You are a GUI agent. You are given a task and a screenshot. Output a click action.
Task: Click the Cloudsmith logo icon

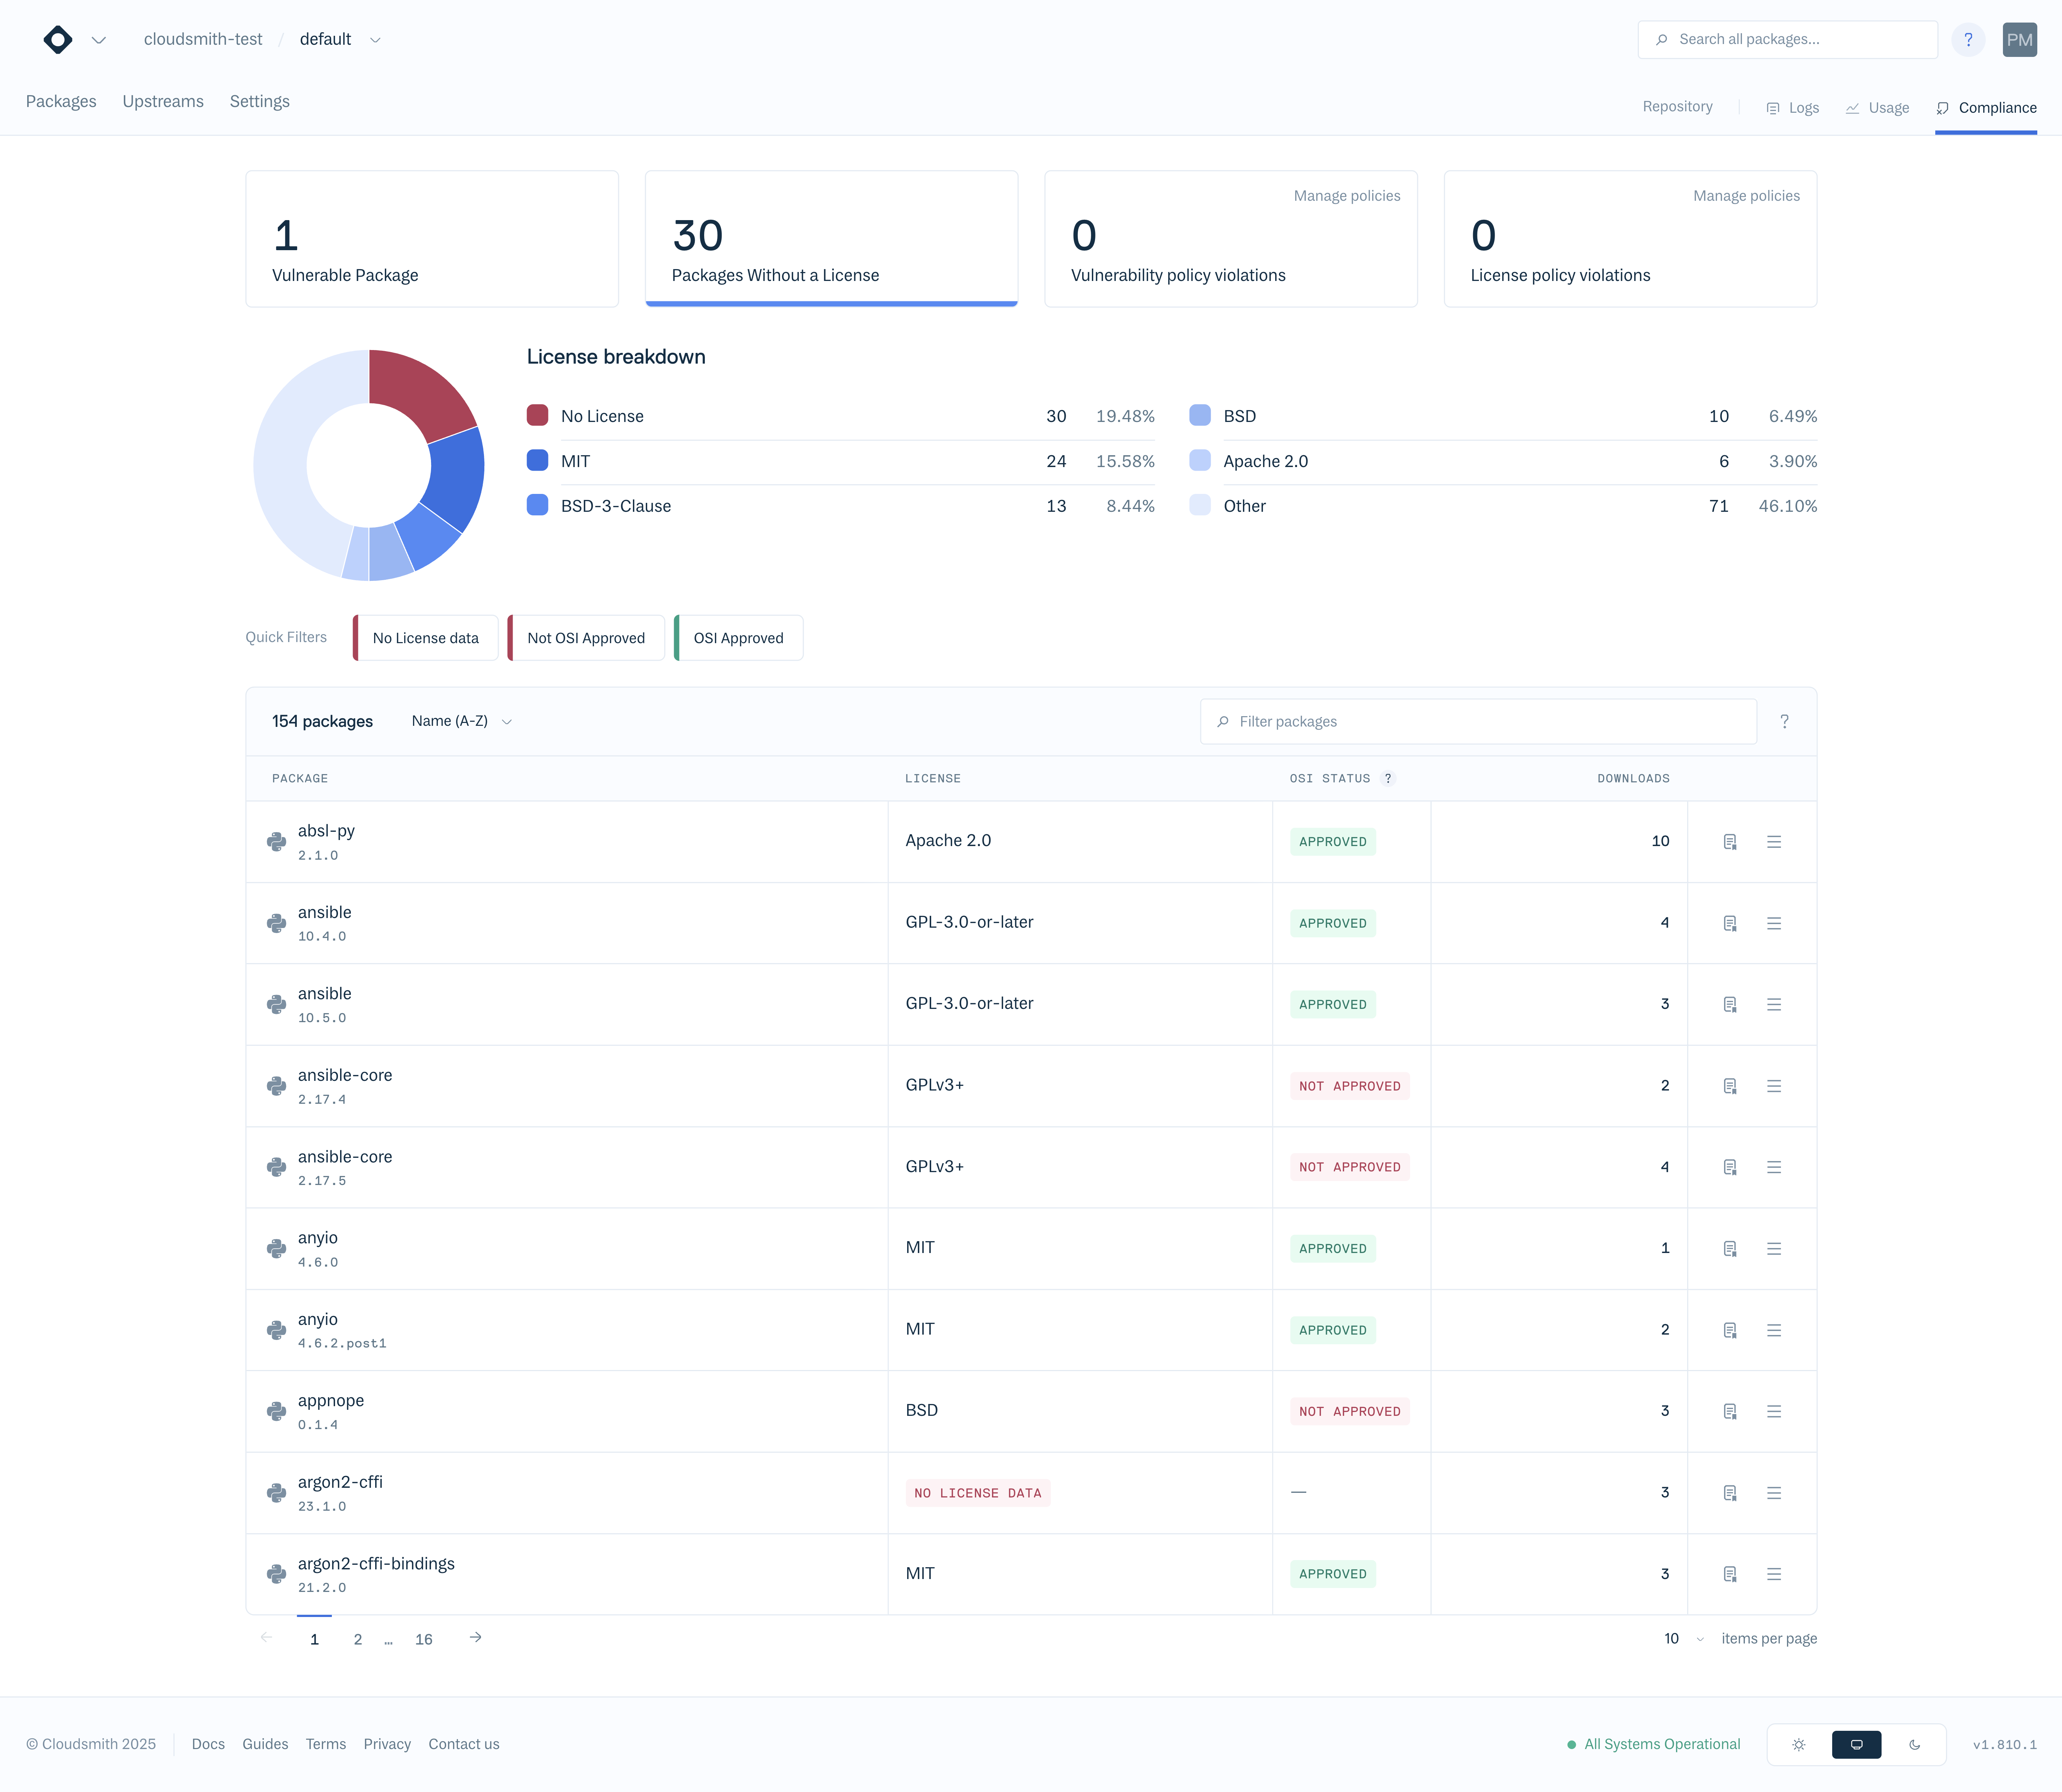pos(58,40)
